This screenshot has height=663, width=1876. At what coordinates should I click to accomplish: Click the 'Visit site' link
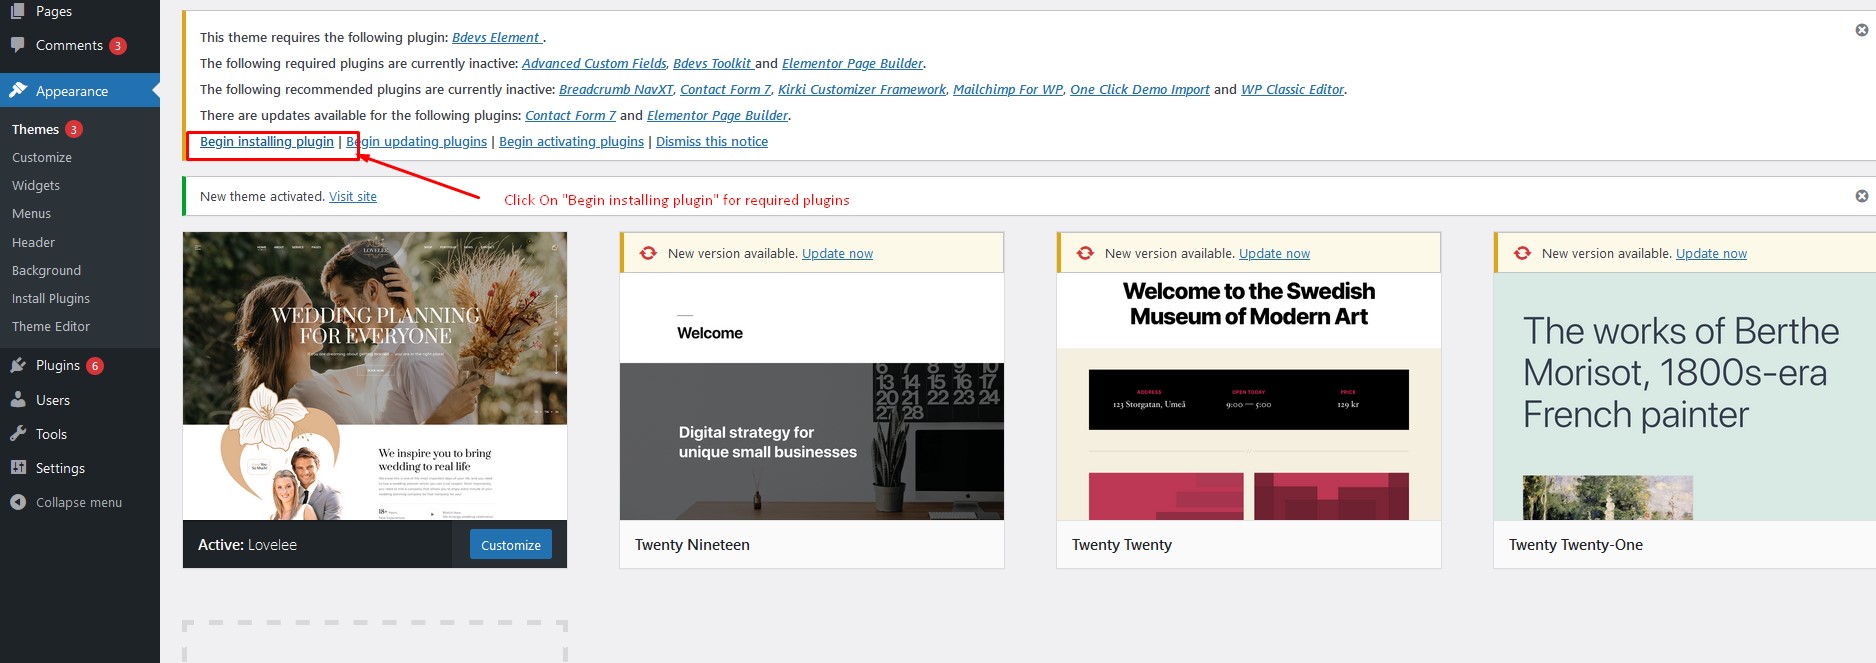pos(353,197)
